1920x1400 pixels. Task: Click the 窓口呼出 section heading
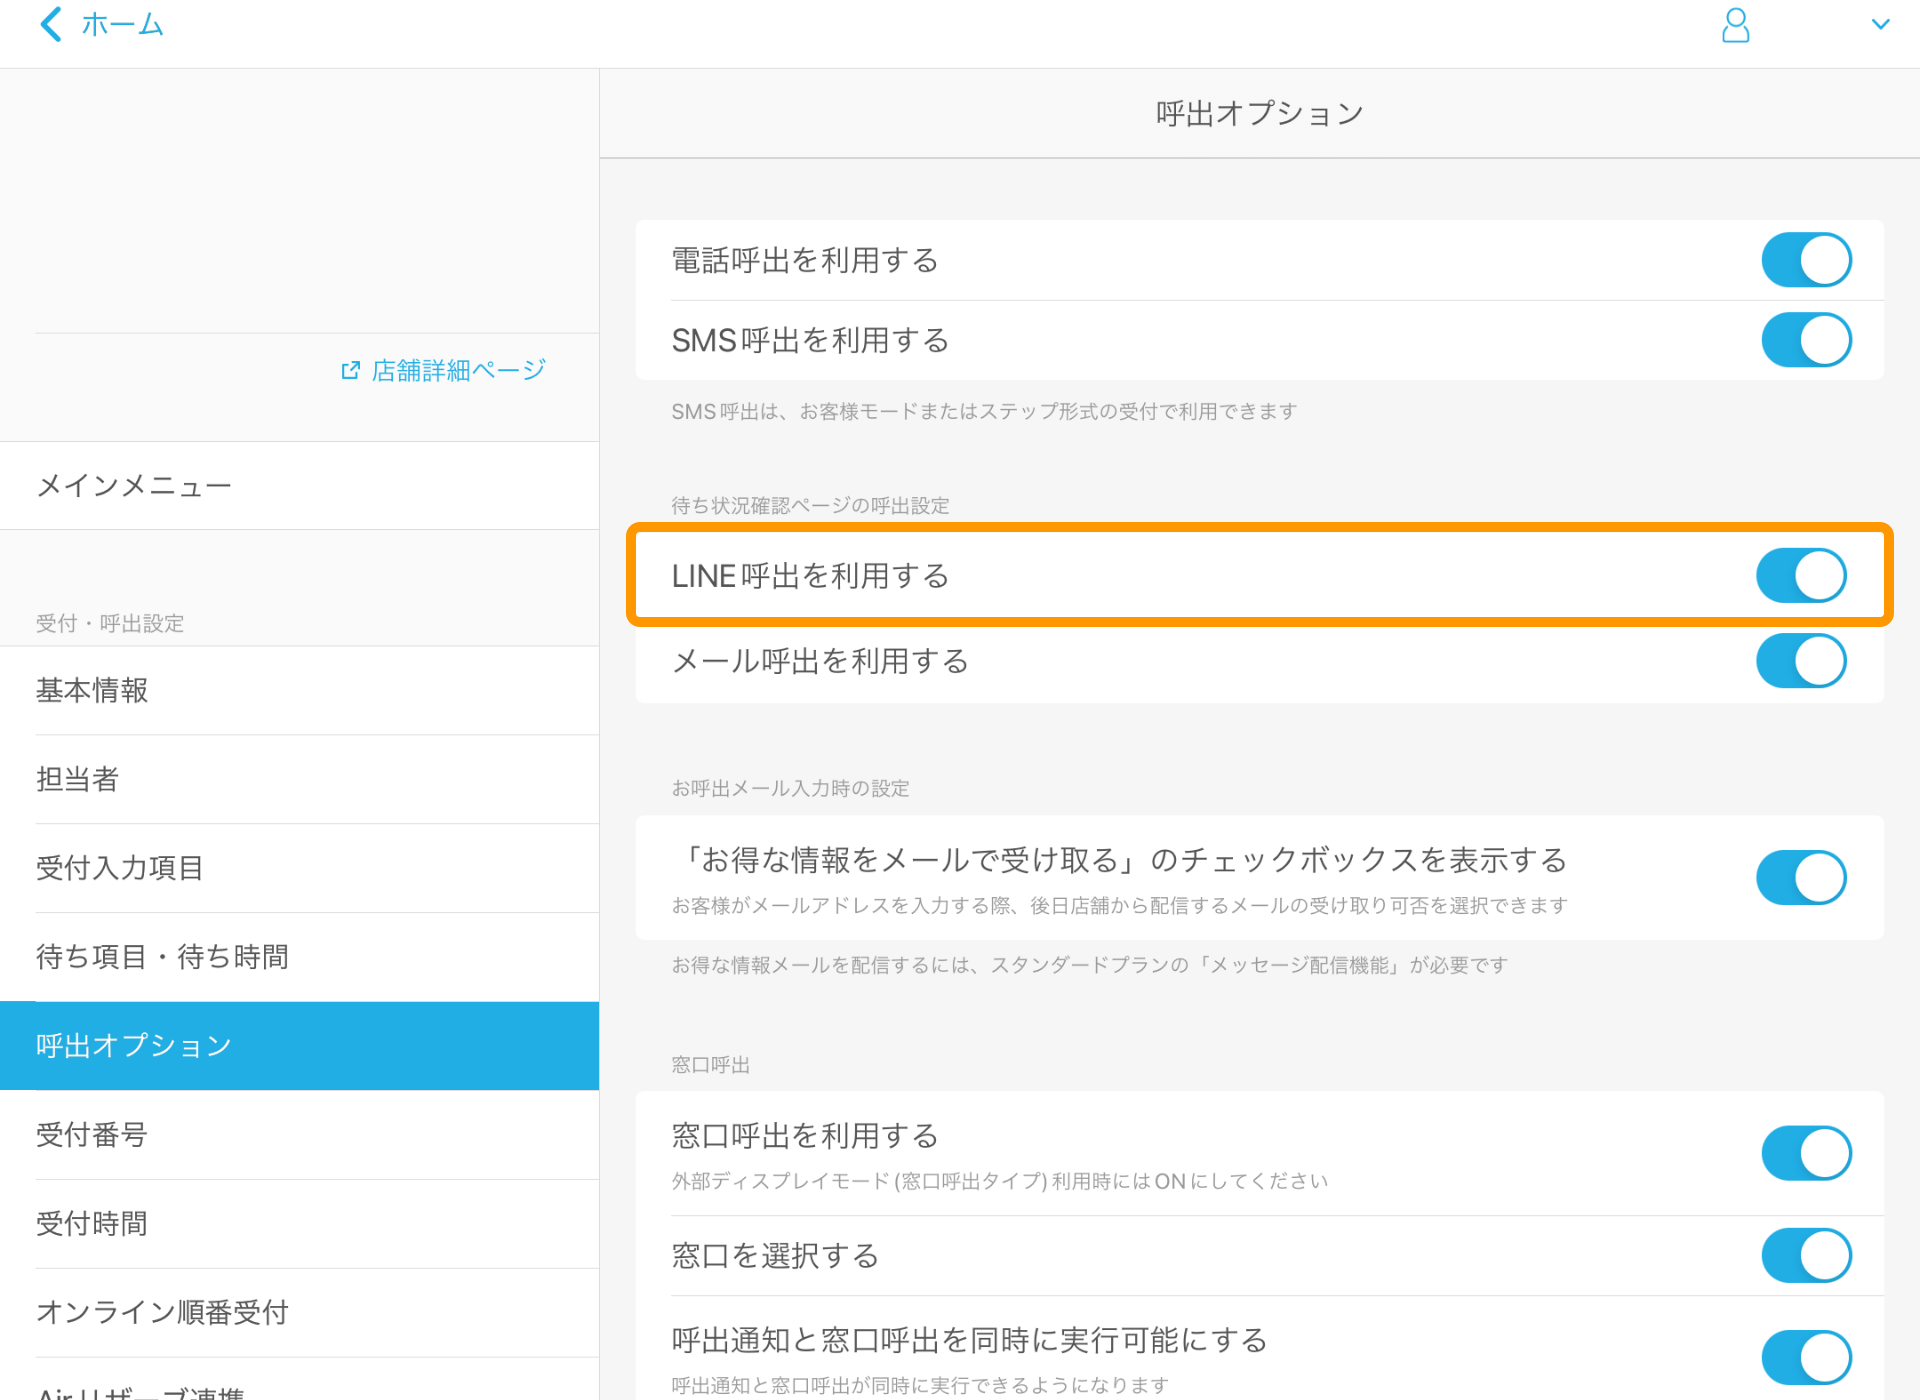pos(710,1065)
